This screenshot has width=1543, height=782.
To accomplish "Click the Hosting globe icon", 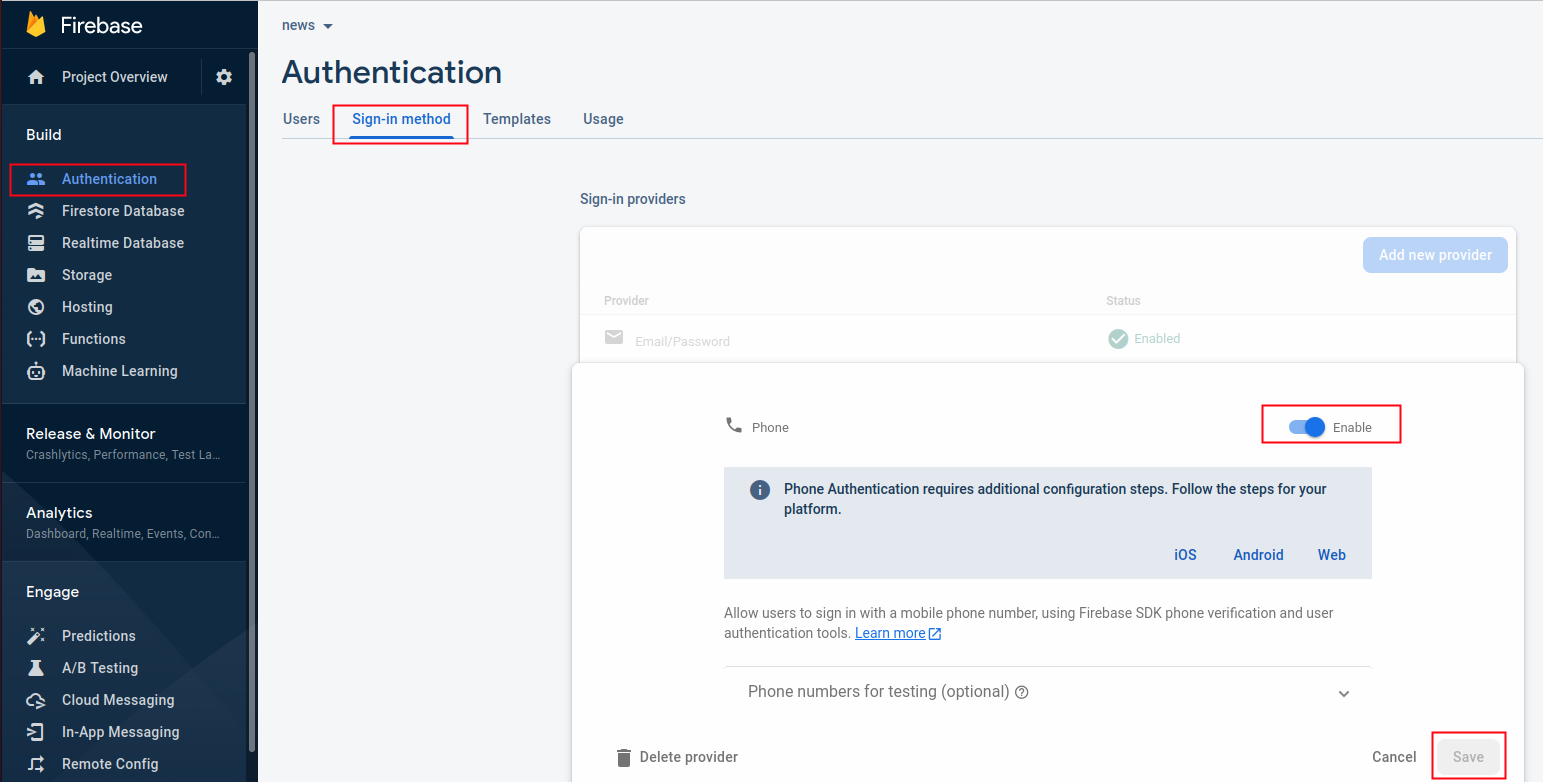I will click(x=36, y=307).
